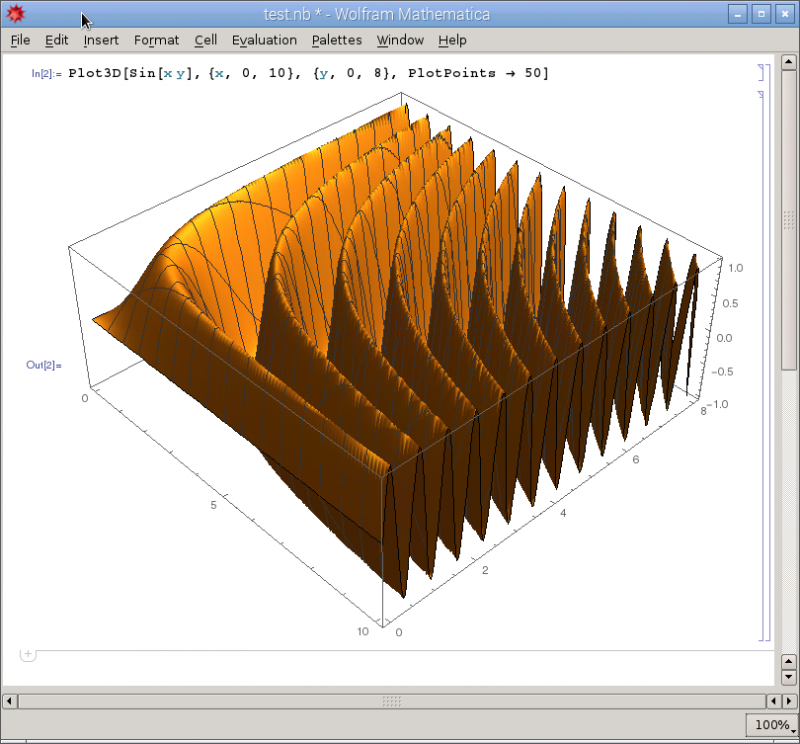
Task: Click the 5 tick label on x axis
Action: pos(213,505)
